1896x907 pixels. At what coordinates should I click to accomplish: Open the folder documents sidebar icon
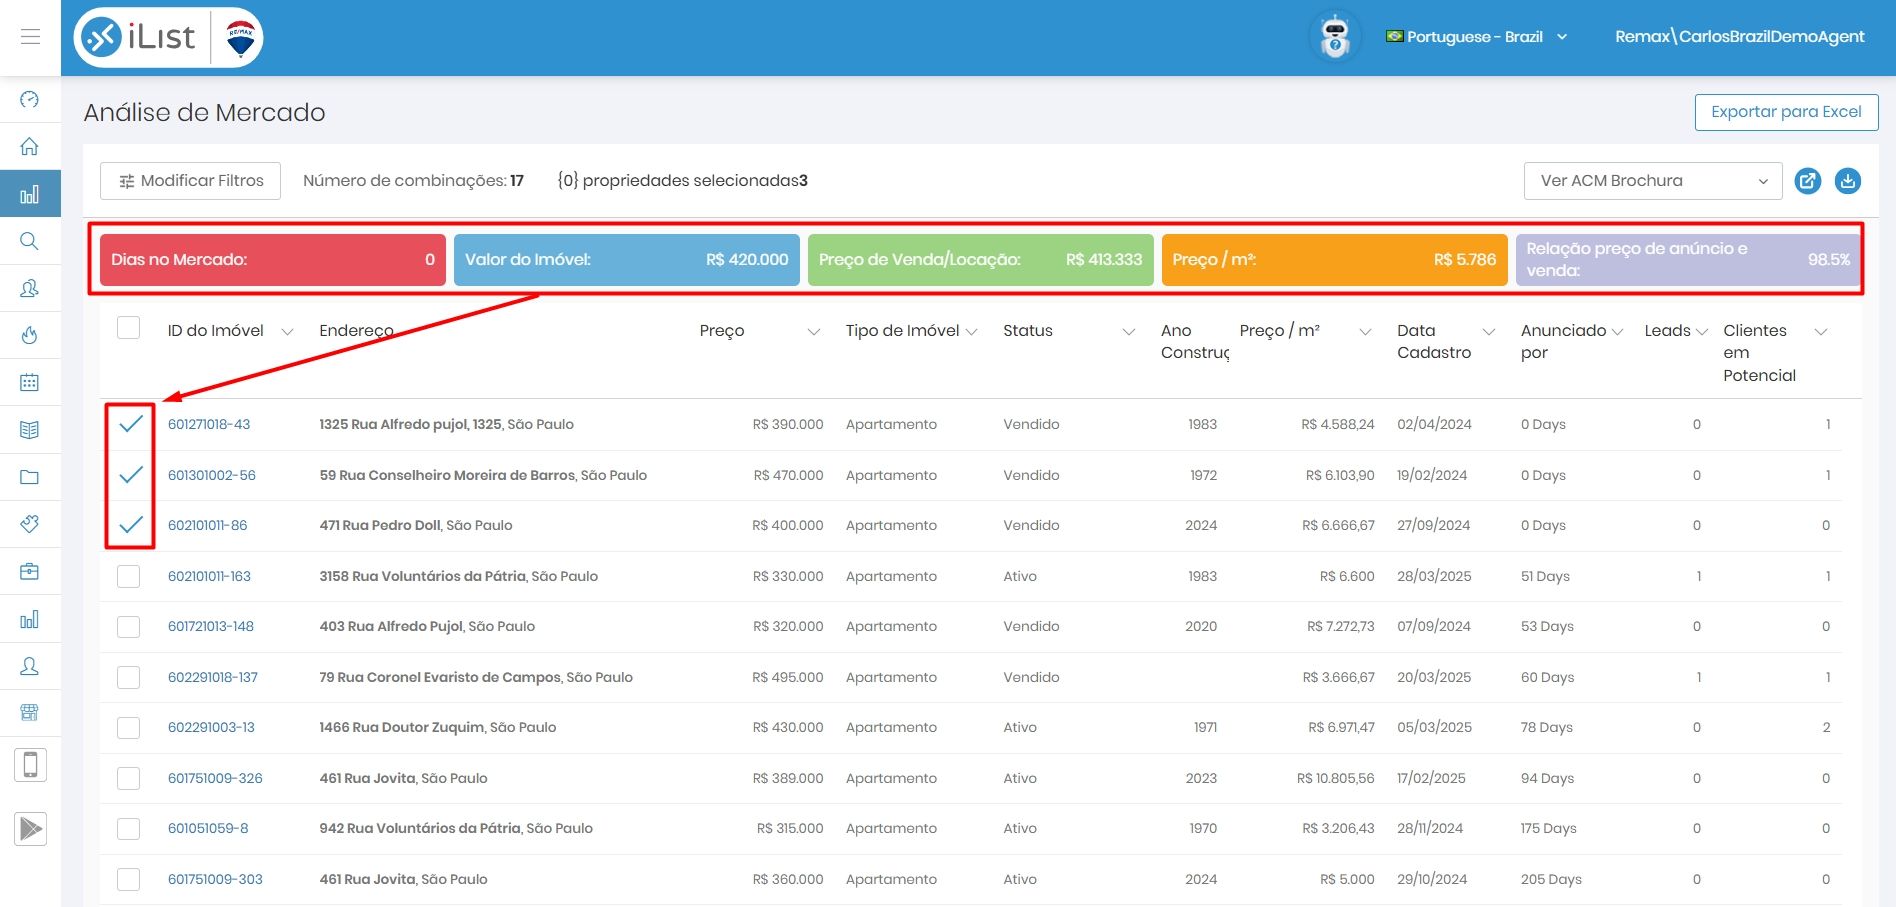[x=30, y=477]
